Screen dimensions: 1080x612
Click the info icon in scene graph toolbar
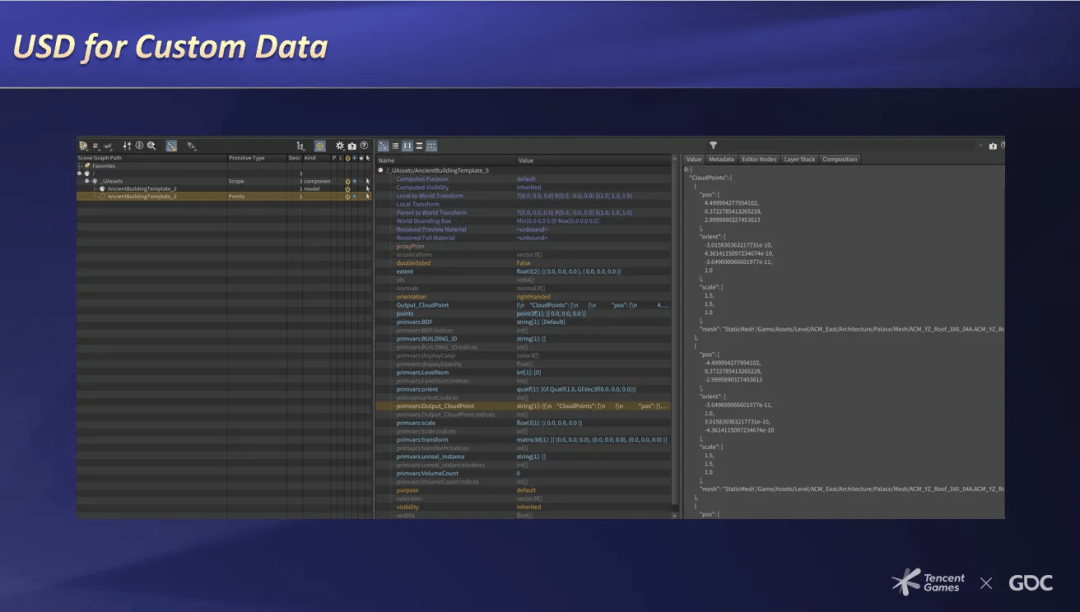tap(139, 146)
